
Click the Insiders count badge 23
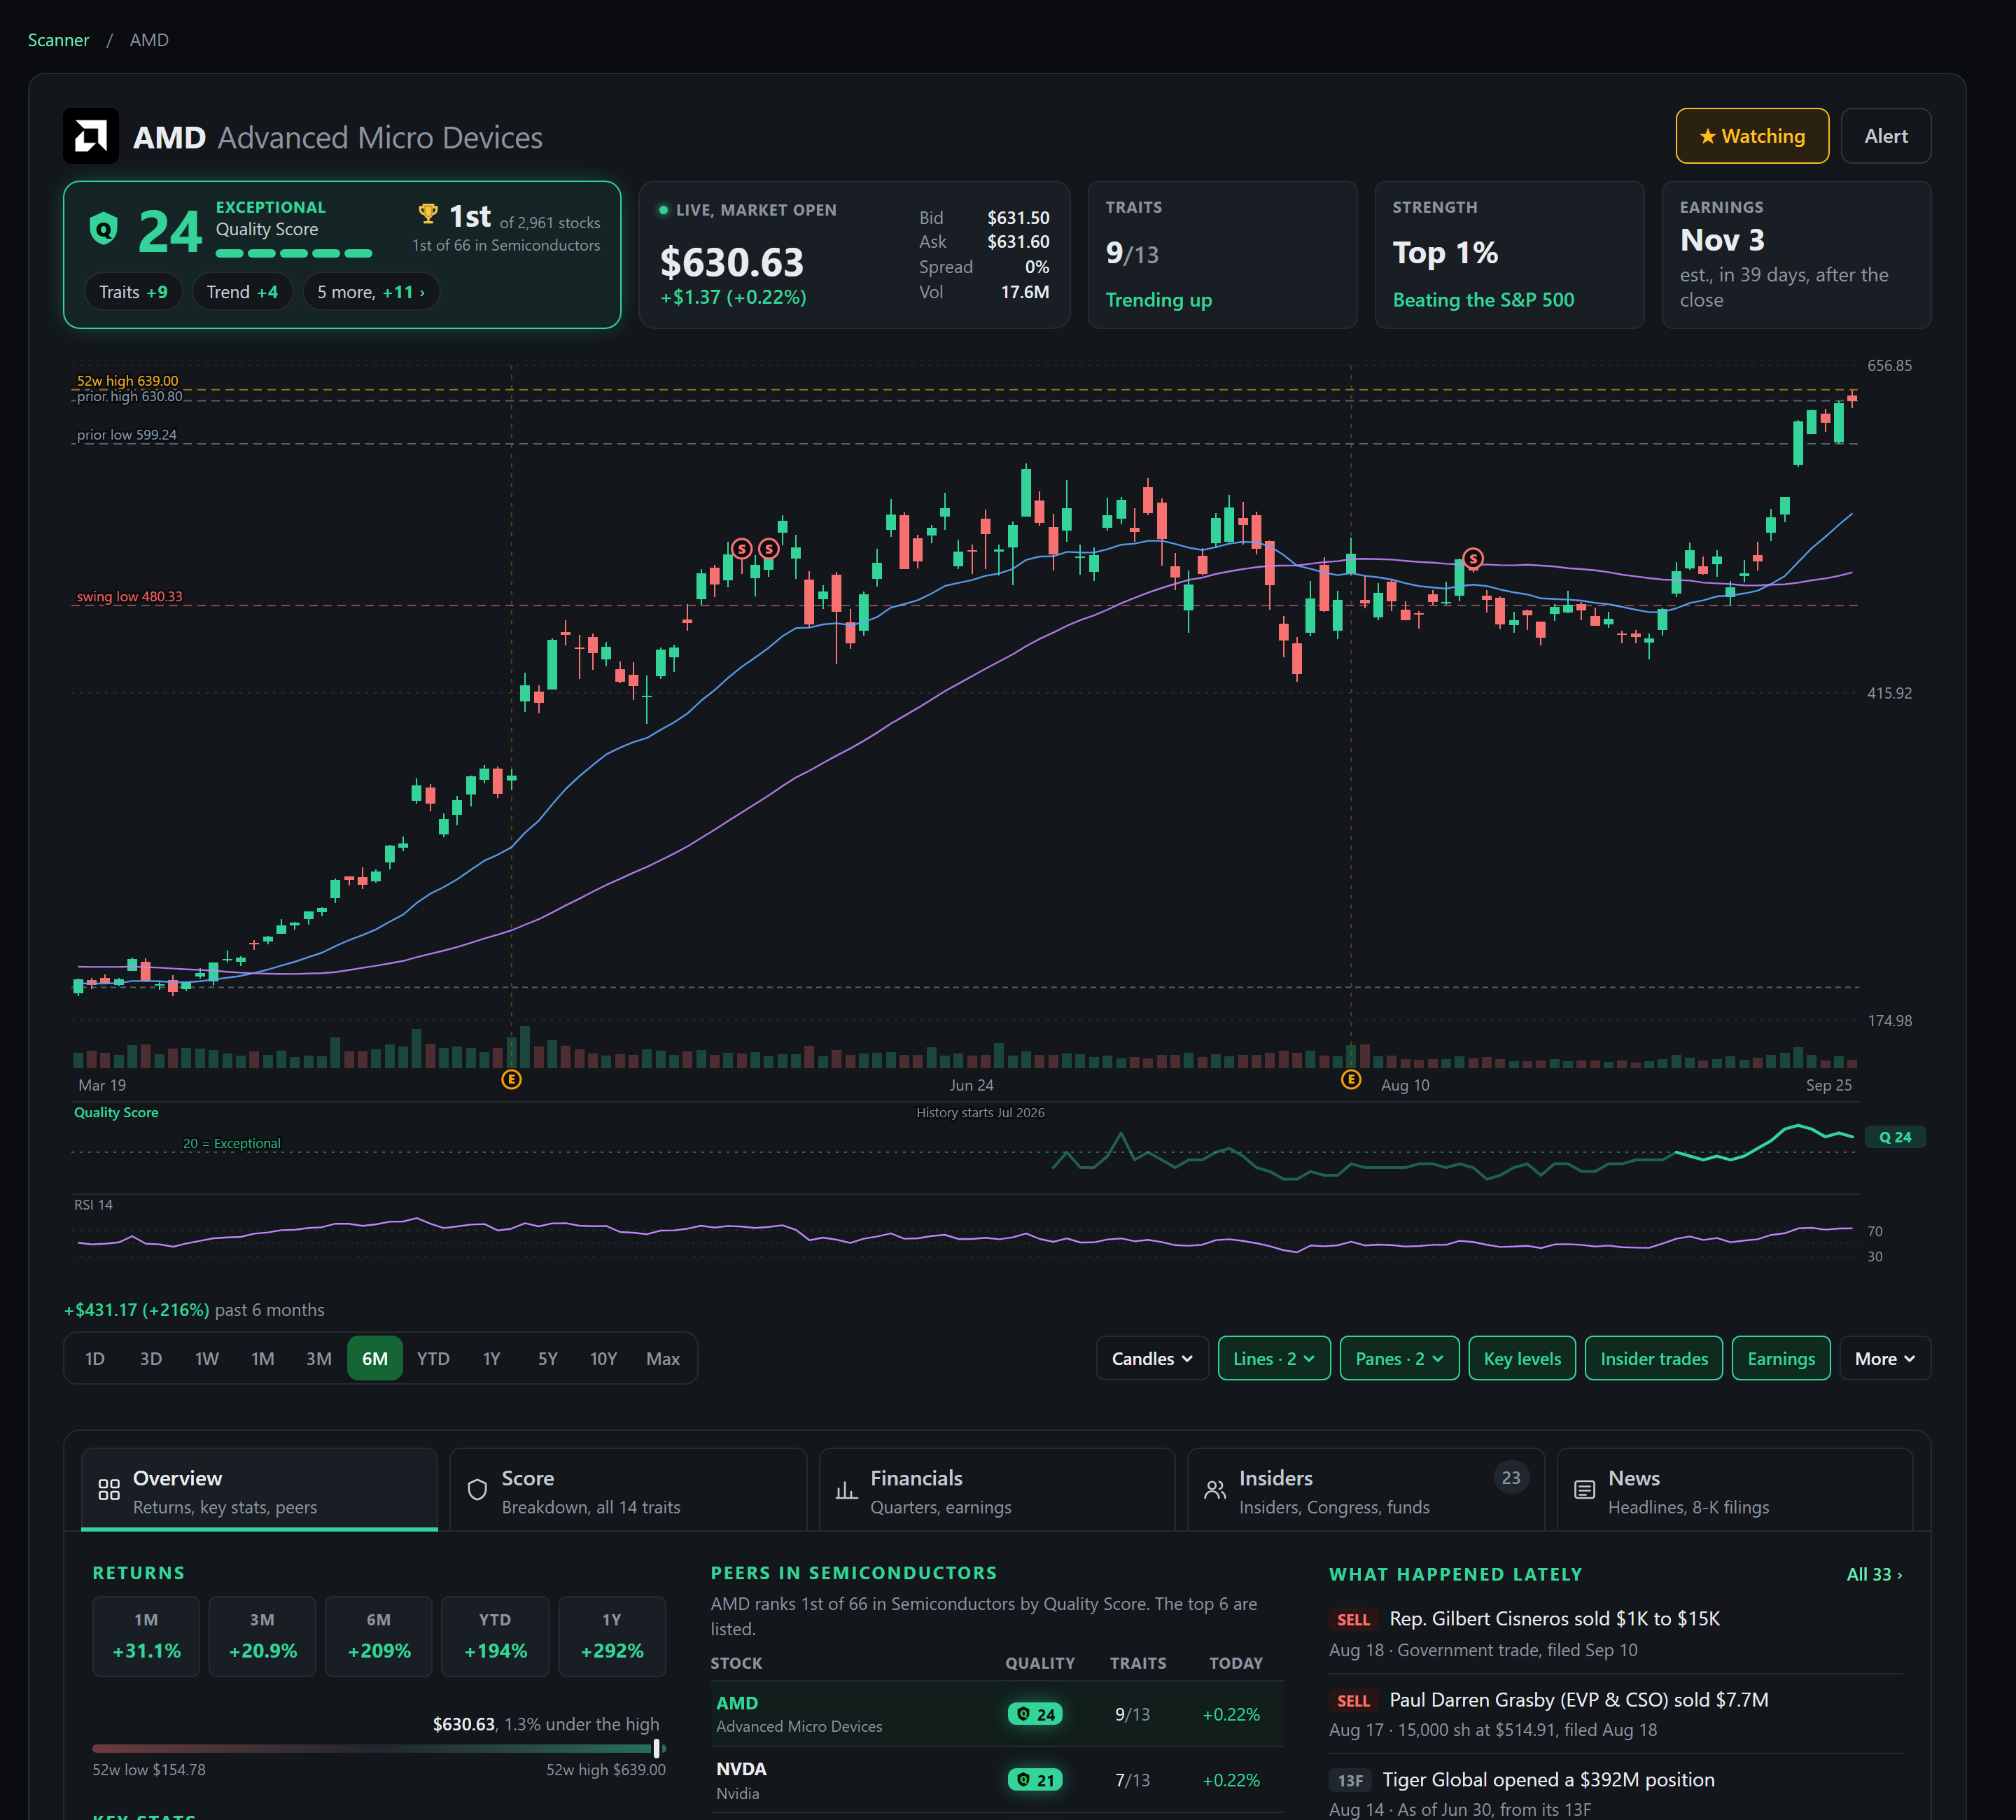click(x=1511, y=1477)
